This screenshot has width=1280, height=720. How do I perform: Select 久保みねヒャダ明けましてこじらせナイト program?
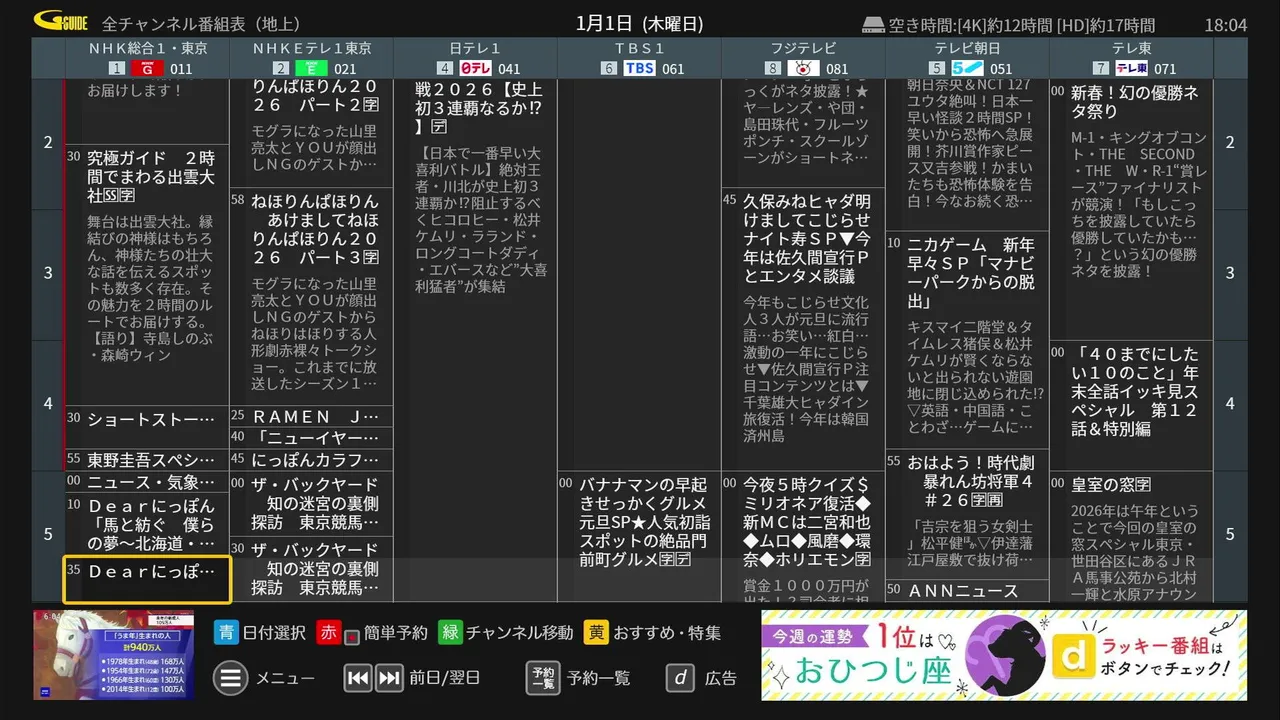click(803, 329)
